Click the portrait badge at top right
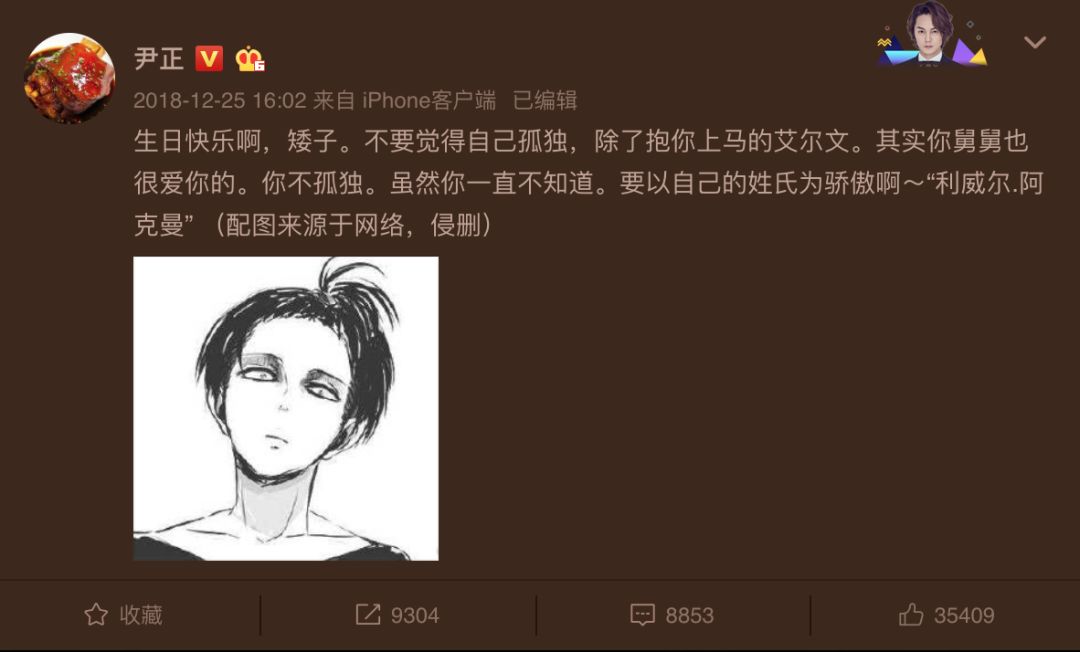Image resolution: width=1080 pixels, height=652 pixels. click(933, 34)
